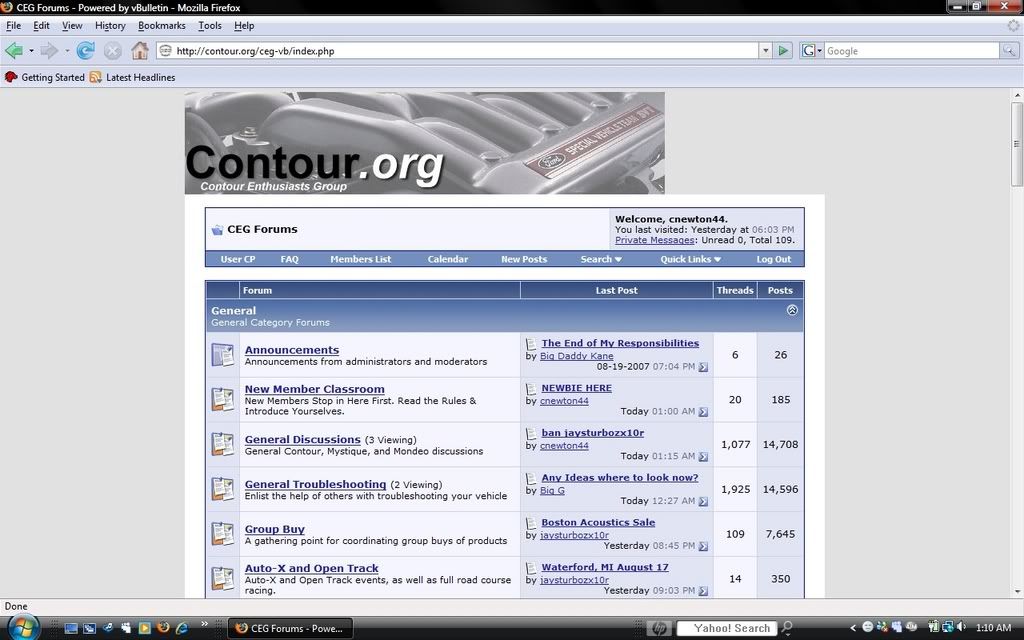This screenshot has height=640, width=1024.
Task: Open the Edit menu
Action: [x=41, y=25]
